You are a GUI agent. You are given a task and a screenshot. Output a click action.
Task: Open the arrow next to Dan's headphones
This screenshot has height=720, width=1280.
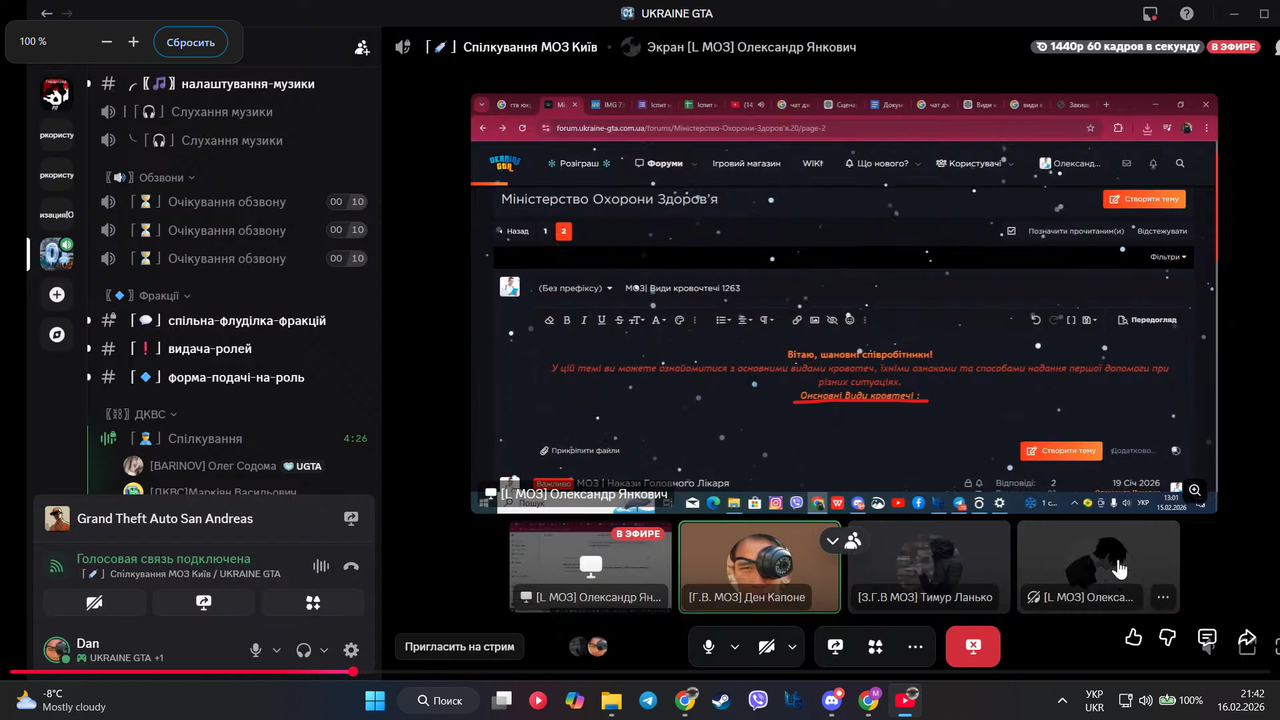(324, 650)
